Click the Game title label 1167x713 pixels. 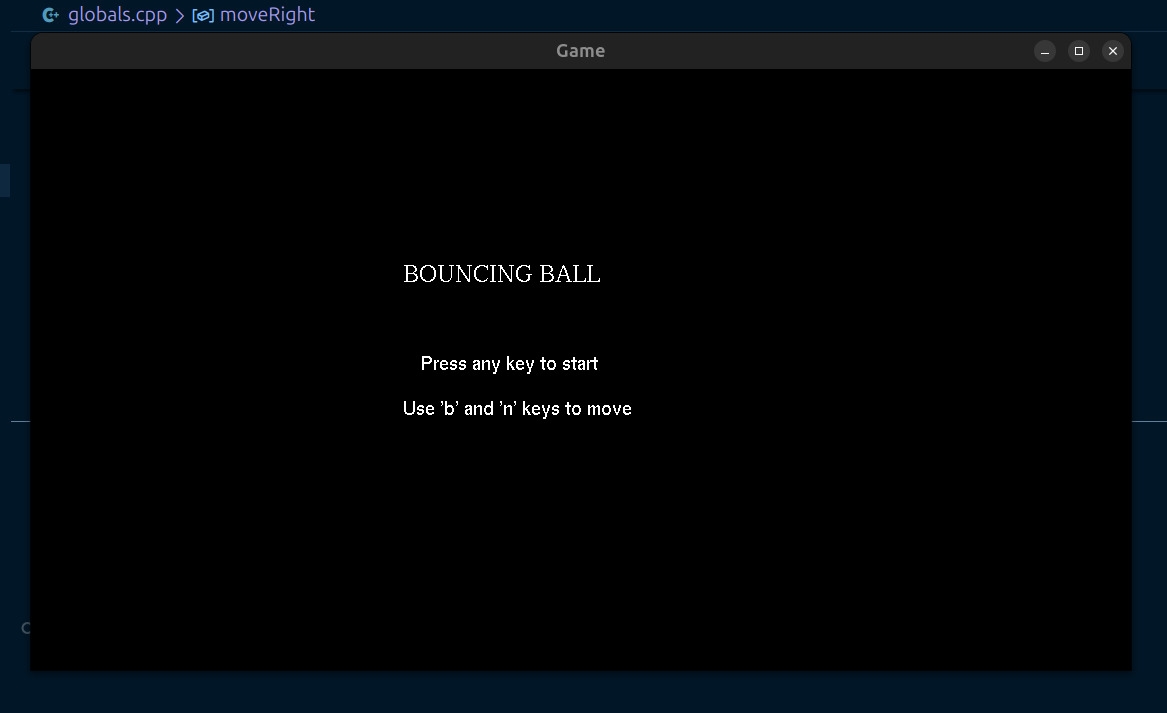pyautogui.click(x=580, y=50)
